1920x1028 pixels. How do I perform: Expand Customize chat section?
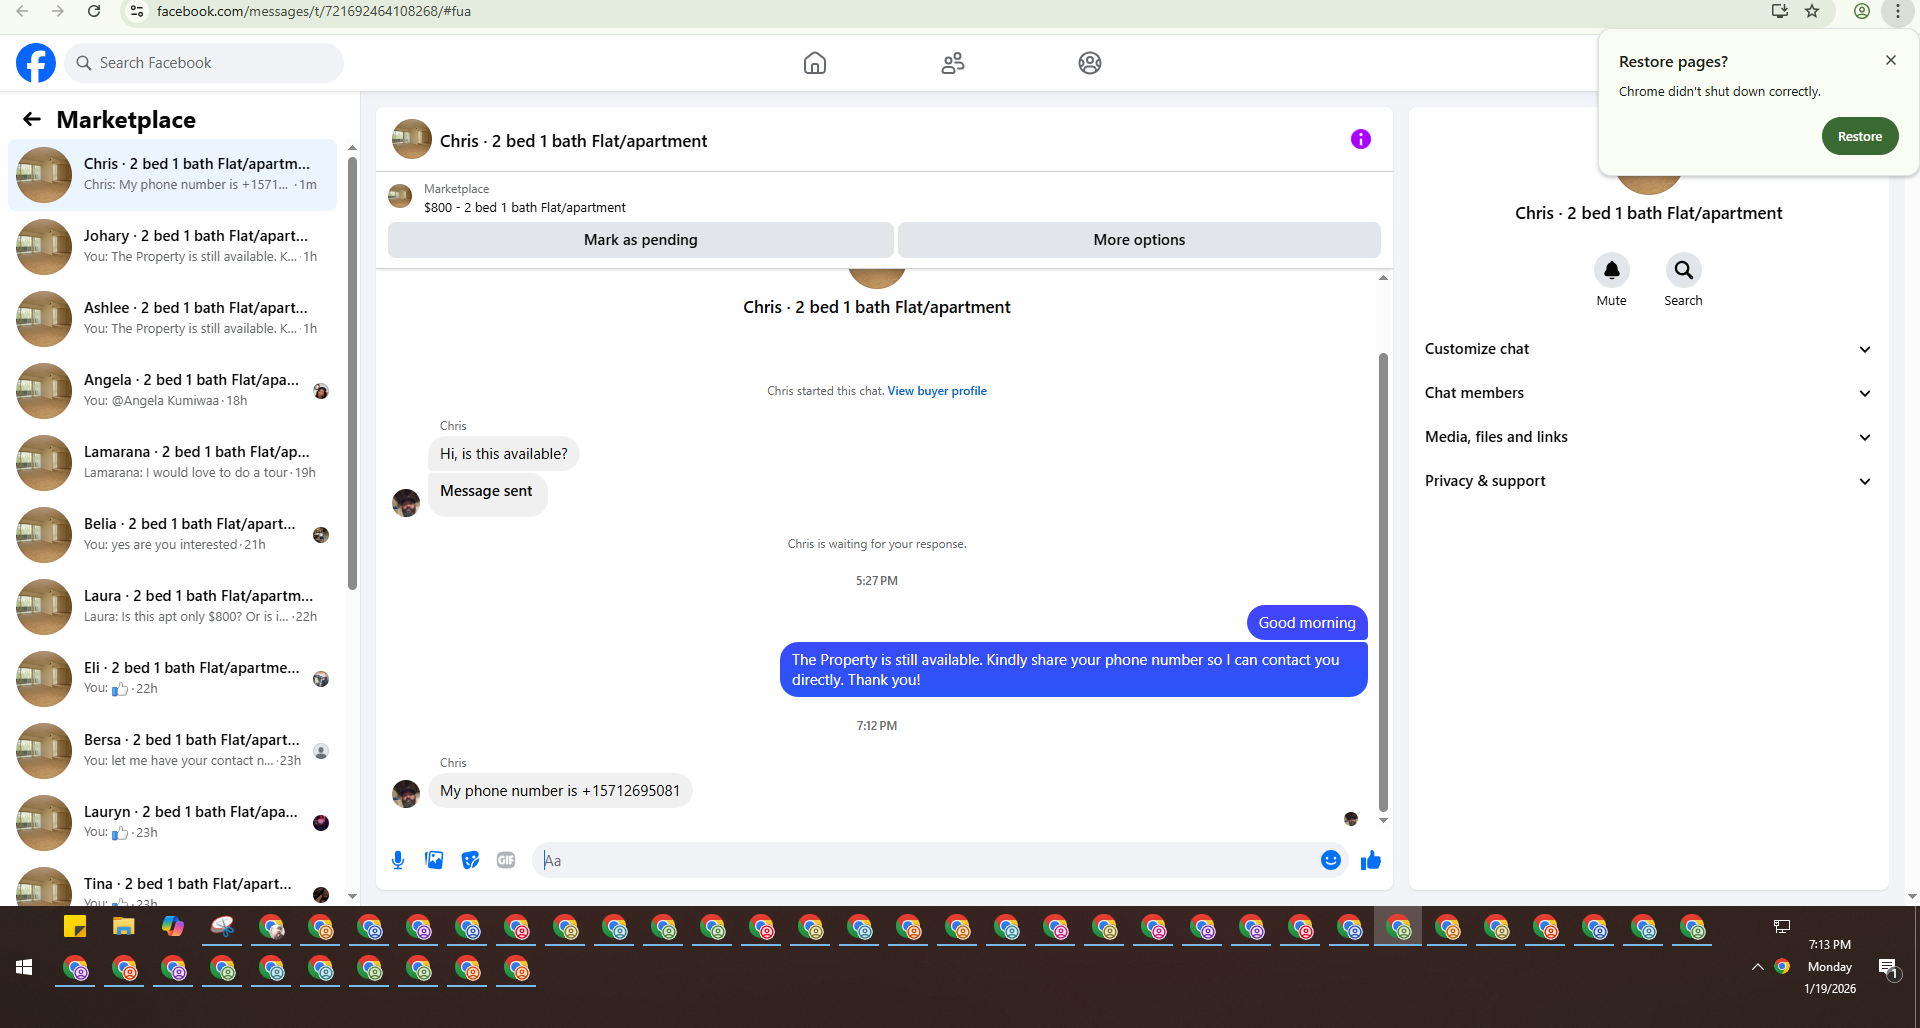pyautogui.click(x=1647, y=349)
